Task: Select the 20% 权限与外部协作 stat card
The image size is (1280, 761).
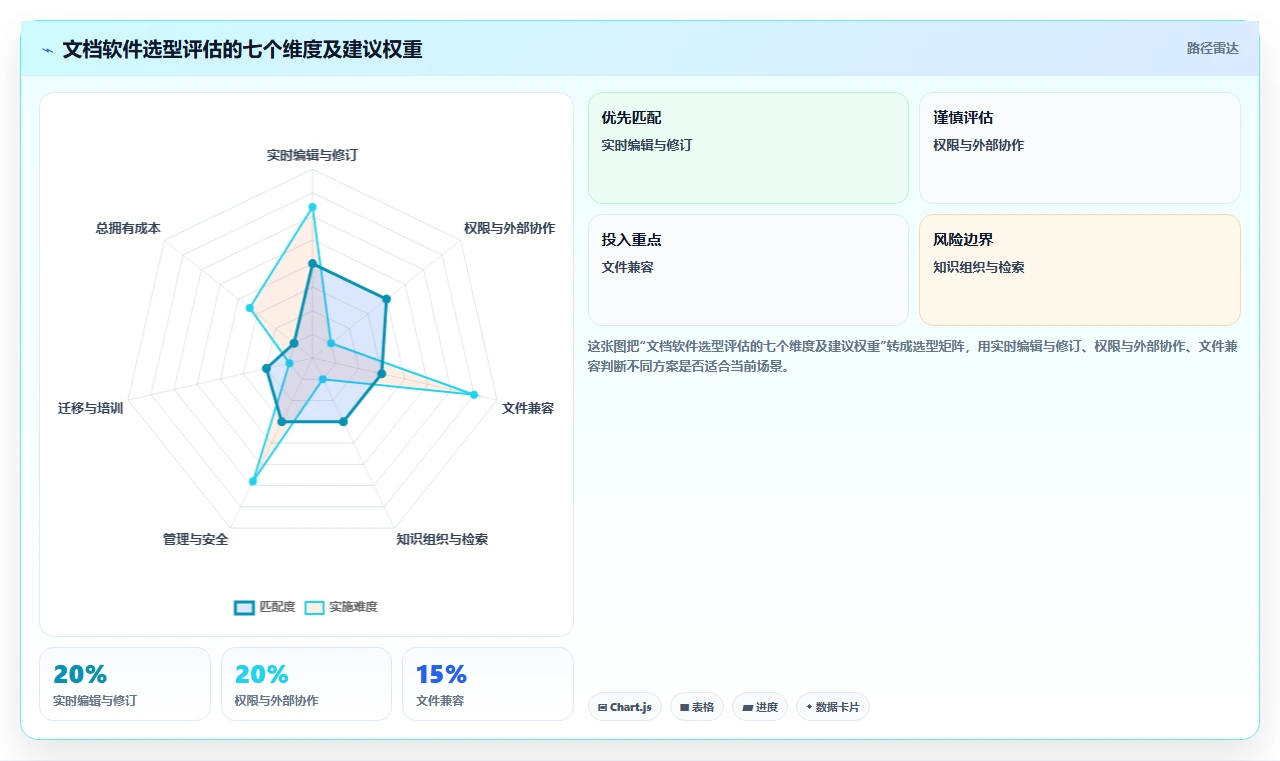Action: coord(306,684)
